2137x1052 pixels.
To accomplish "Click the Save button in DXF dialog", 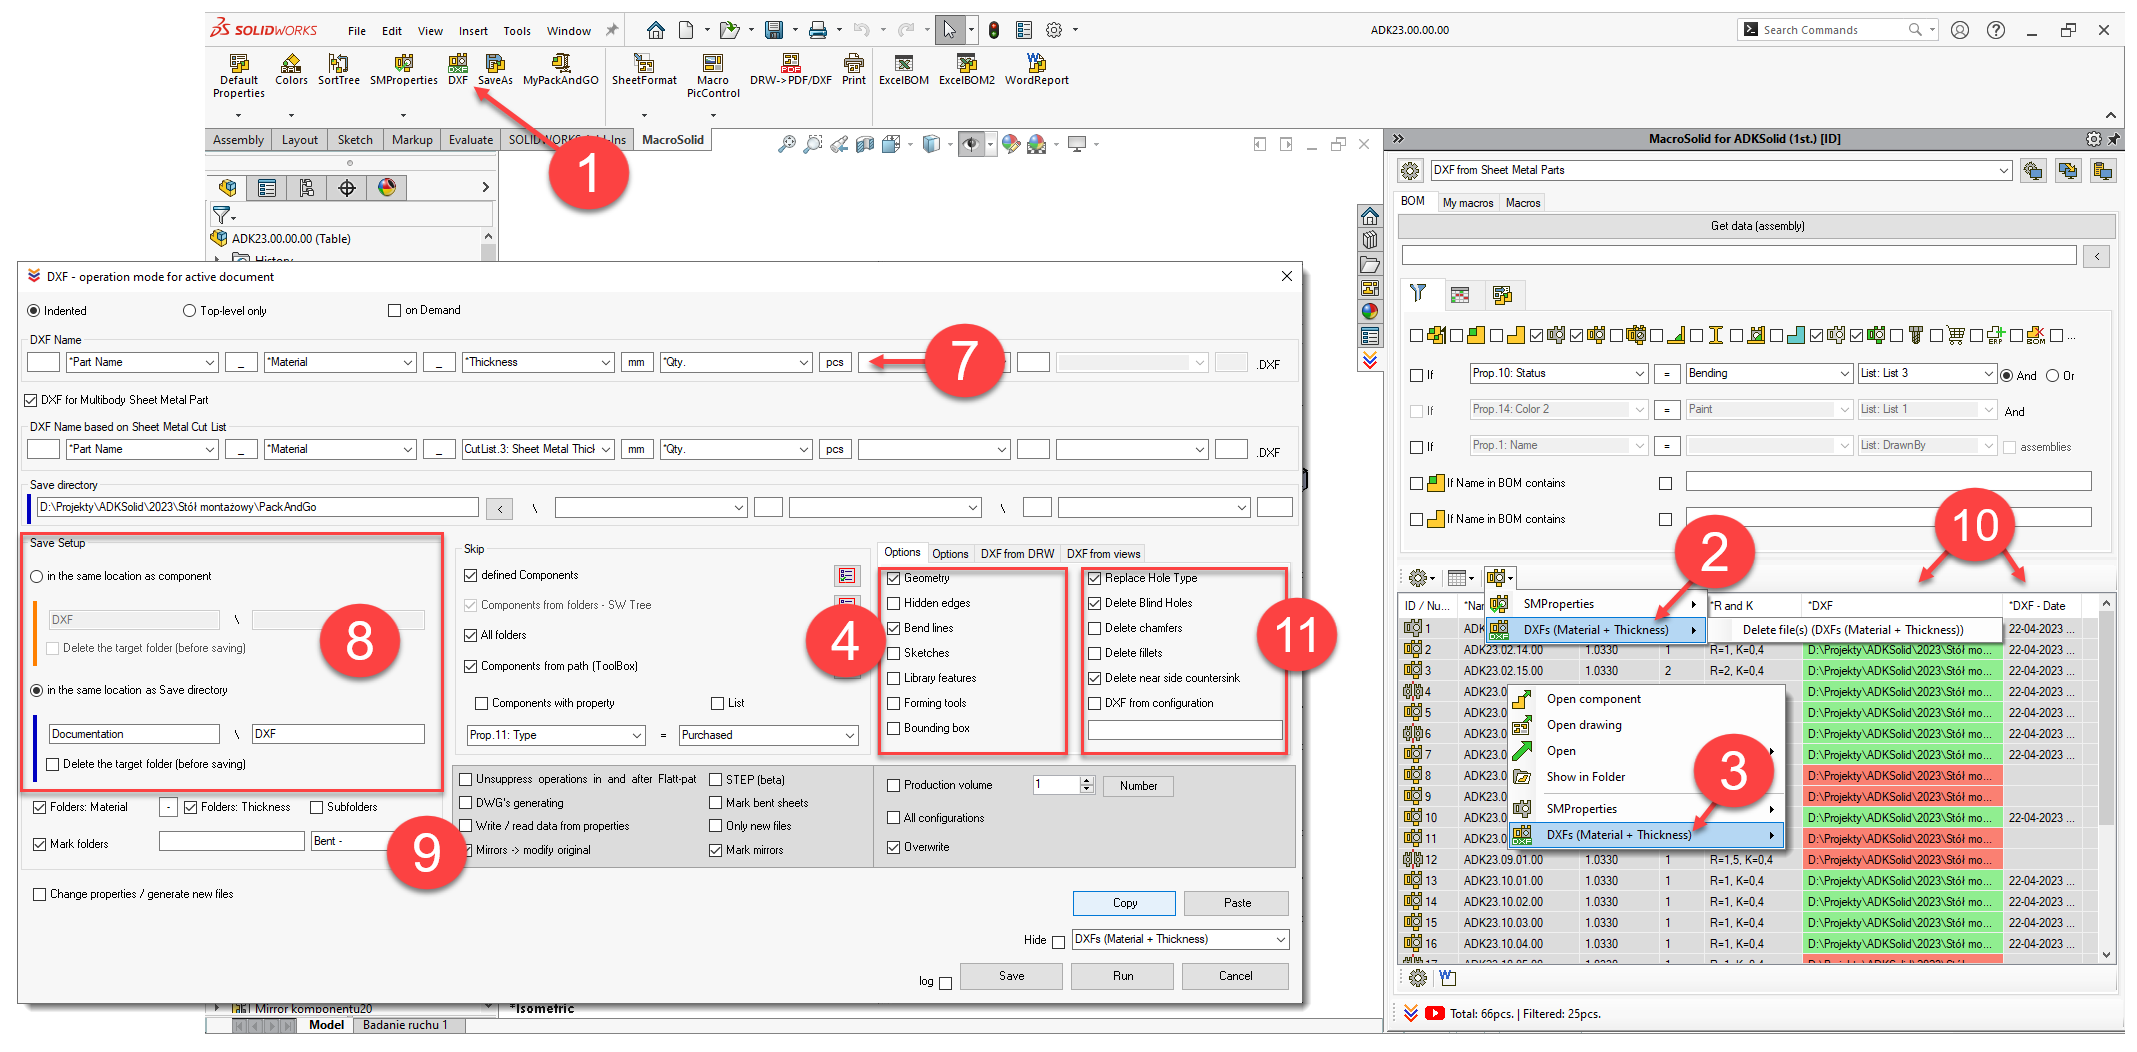I will [x=1011, y=976].
